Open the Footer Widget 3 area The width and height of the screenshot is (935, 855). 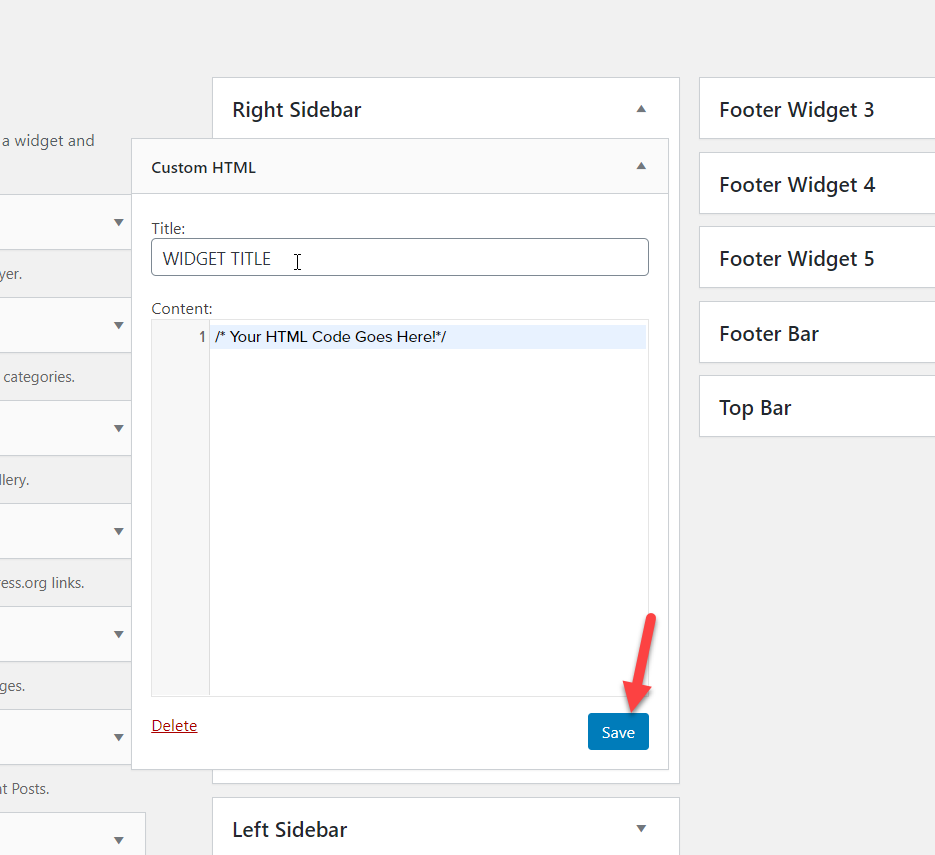point(817,109)
